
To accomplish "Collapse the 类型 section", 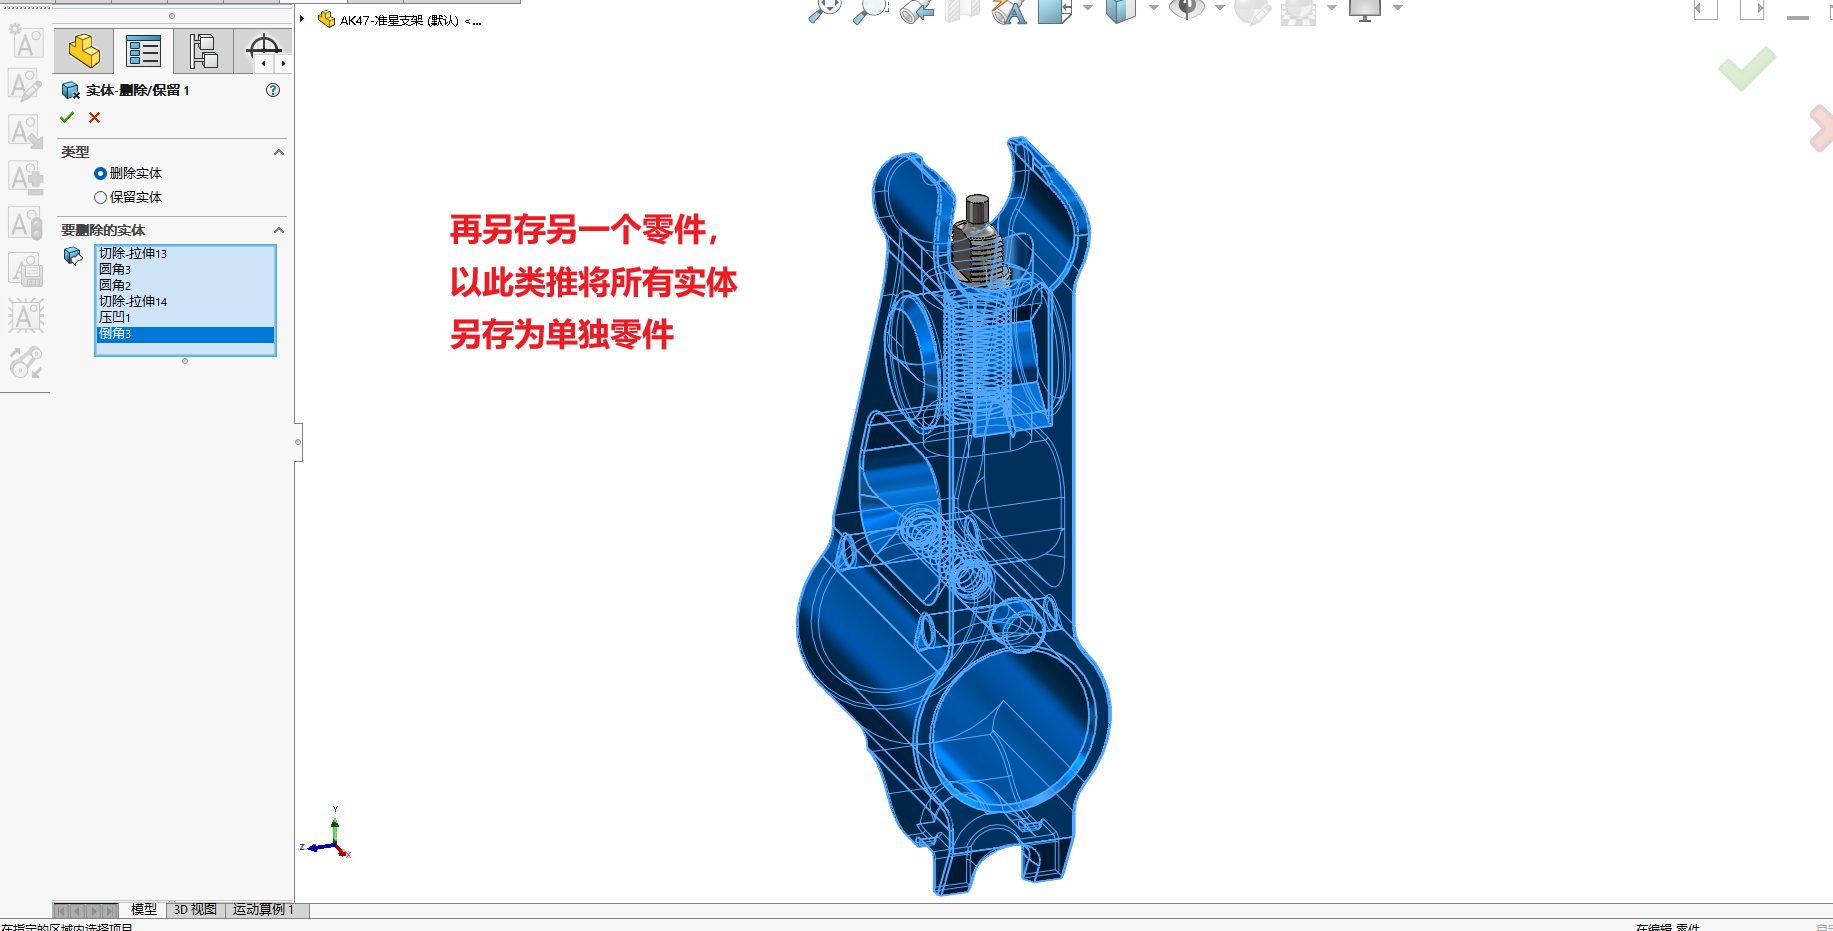I will tap(279, 152).
